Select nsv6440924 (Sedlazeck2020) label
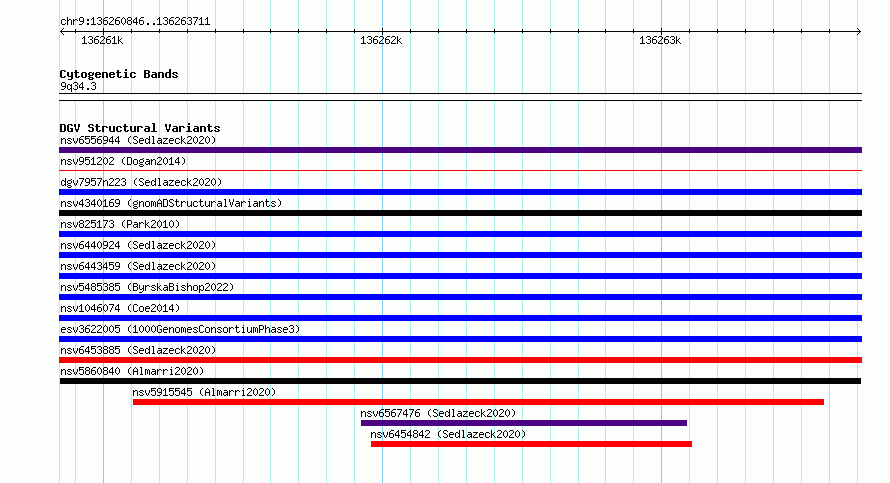This screenshot has height=483, width=890. tap(138, 245)
